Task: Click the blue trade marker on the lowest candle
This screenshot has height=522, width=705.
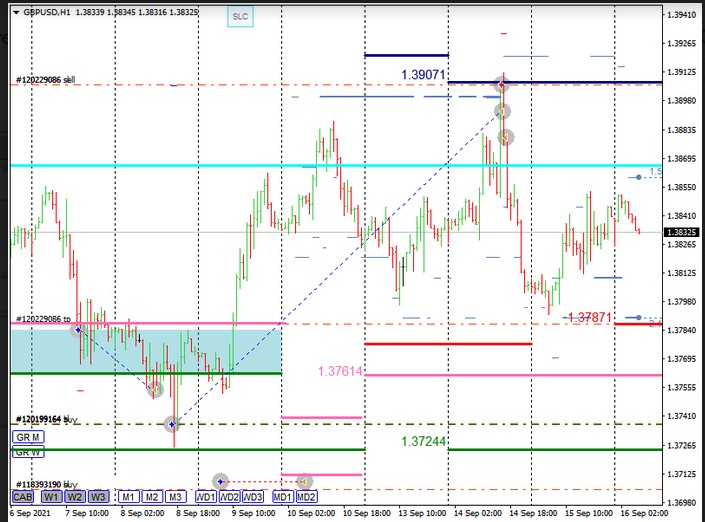Action: [172, 424]
